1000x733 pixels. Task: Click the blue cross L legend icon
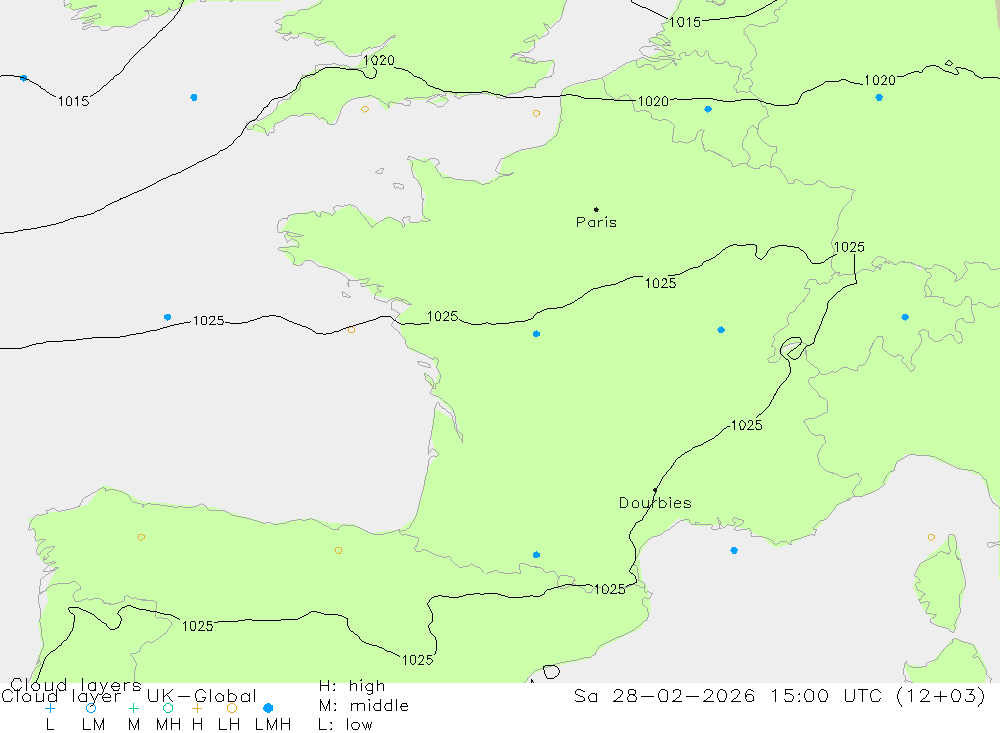(x=50, y=708)
